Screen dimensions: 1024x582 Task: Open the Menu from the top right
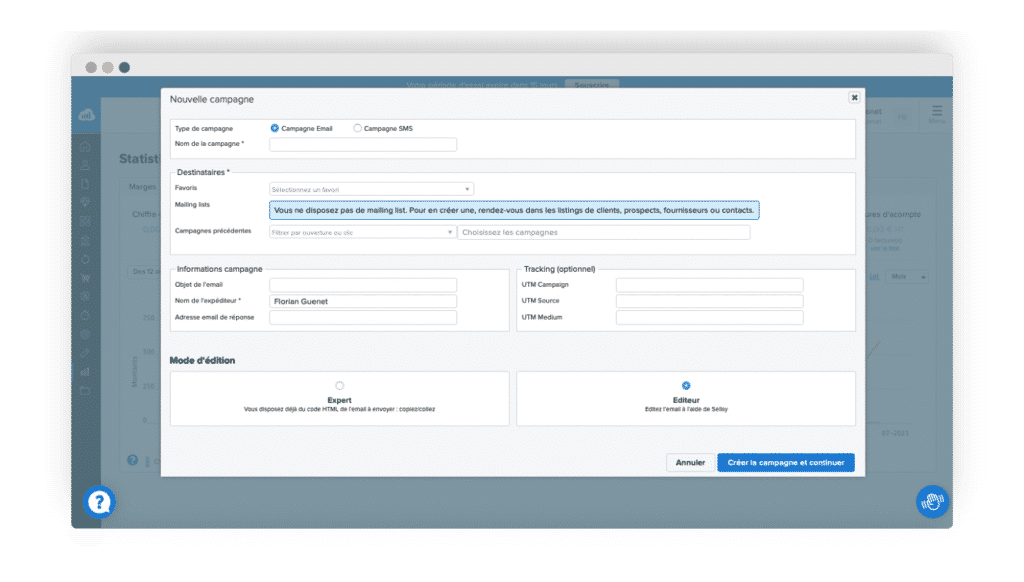click(x=938, y=114)
